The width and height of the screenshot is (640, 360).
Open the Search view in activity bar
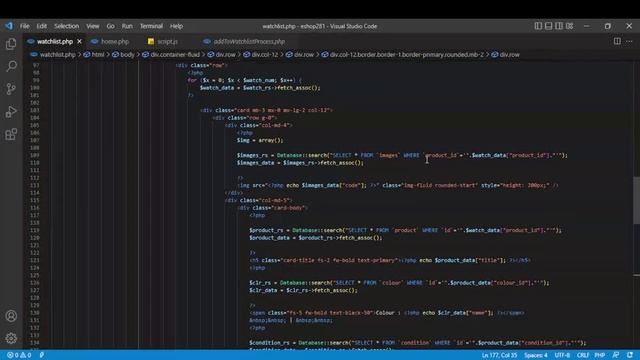tap(11, 66)
